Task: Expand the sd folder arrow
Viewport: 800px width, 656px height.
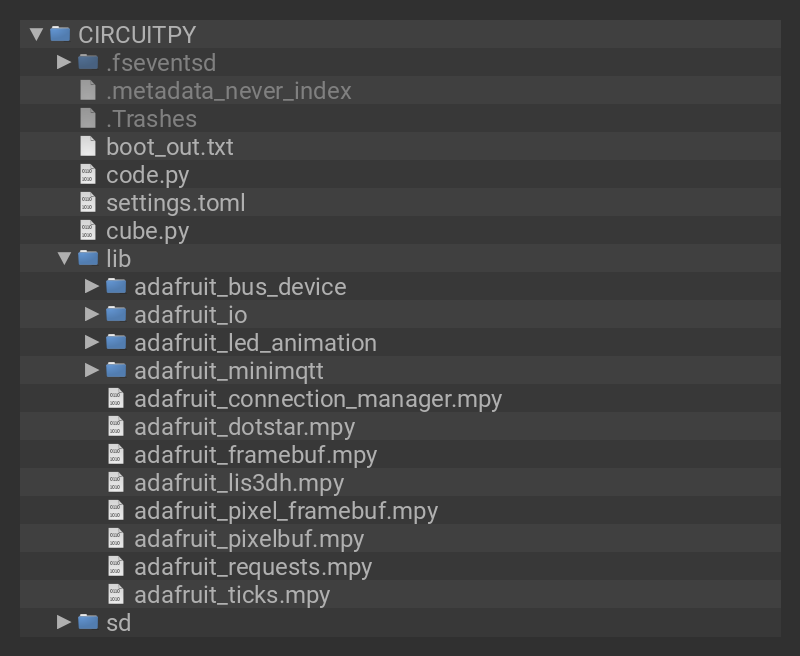Action: (64, 622)
